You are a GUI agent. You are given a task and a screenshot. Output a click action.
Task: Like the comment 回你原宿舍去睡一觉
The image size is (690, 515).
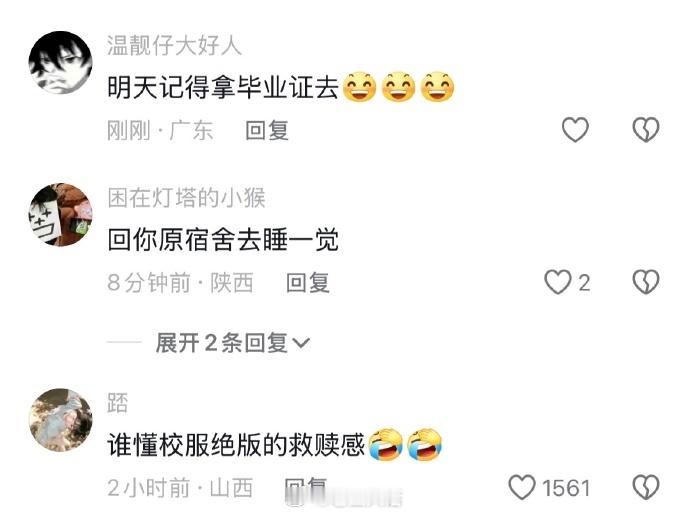558,282
